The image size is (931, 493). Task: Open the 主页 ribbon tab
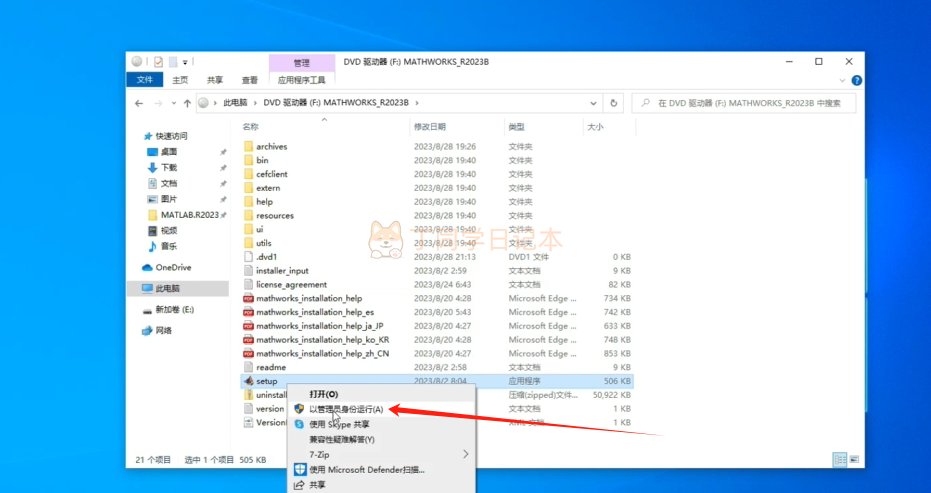180,80
